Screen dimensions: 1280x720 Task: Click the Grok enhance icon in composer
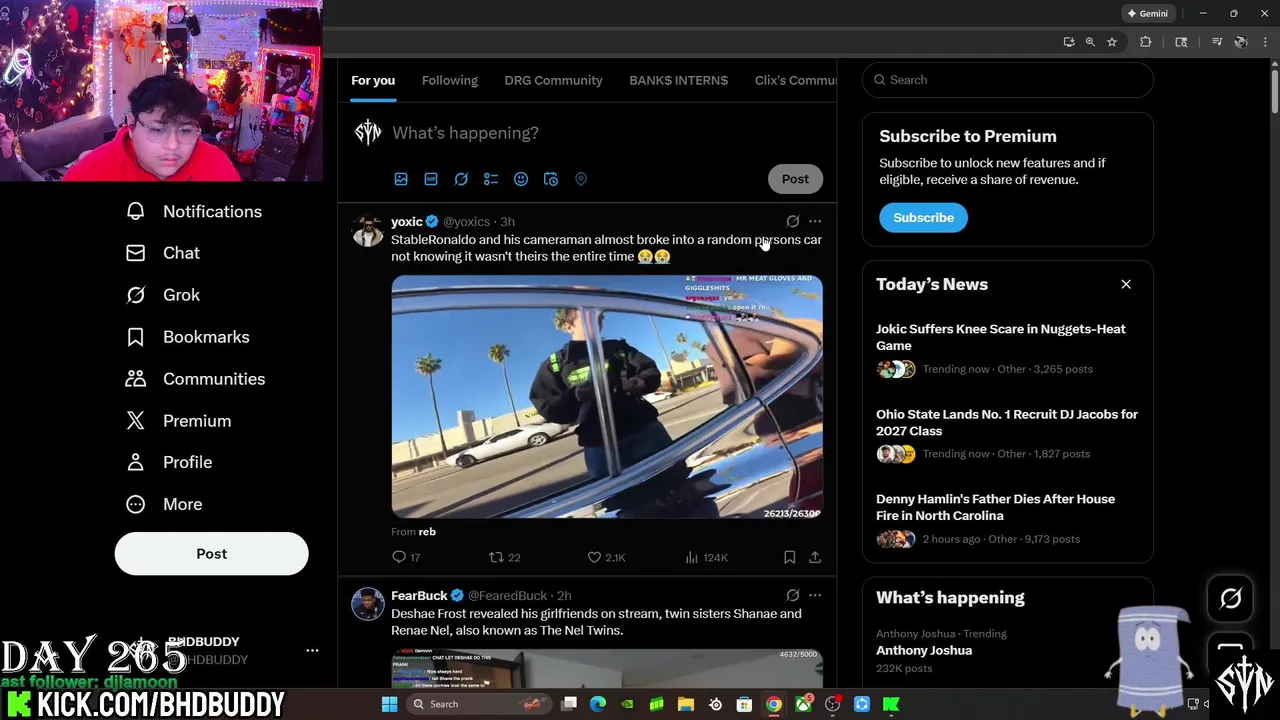click(461, 179)
